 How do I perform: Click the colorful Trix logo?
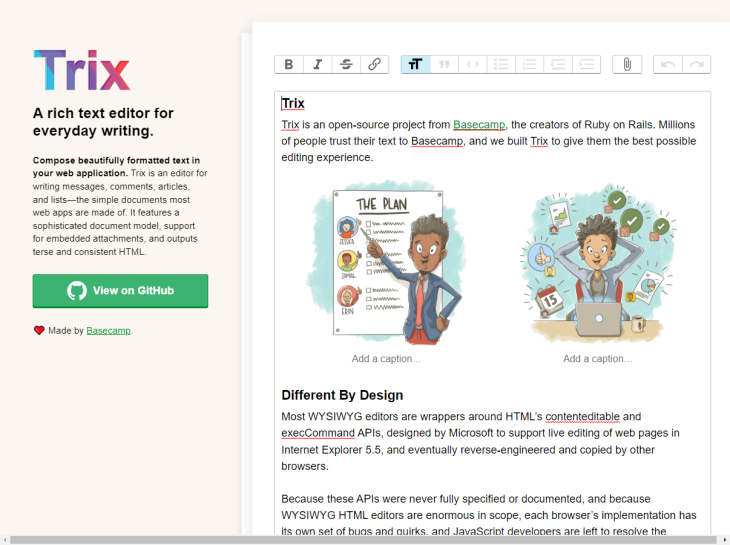pos(82,70)
